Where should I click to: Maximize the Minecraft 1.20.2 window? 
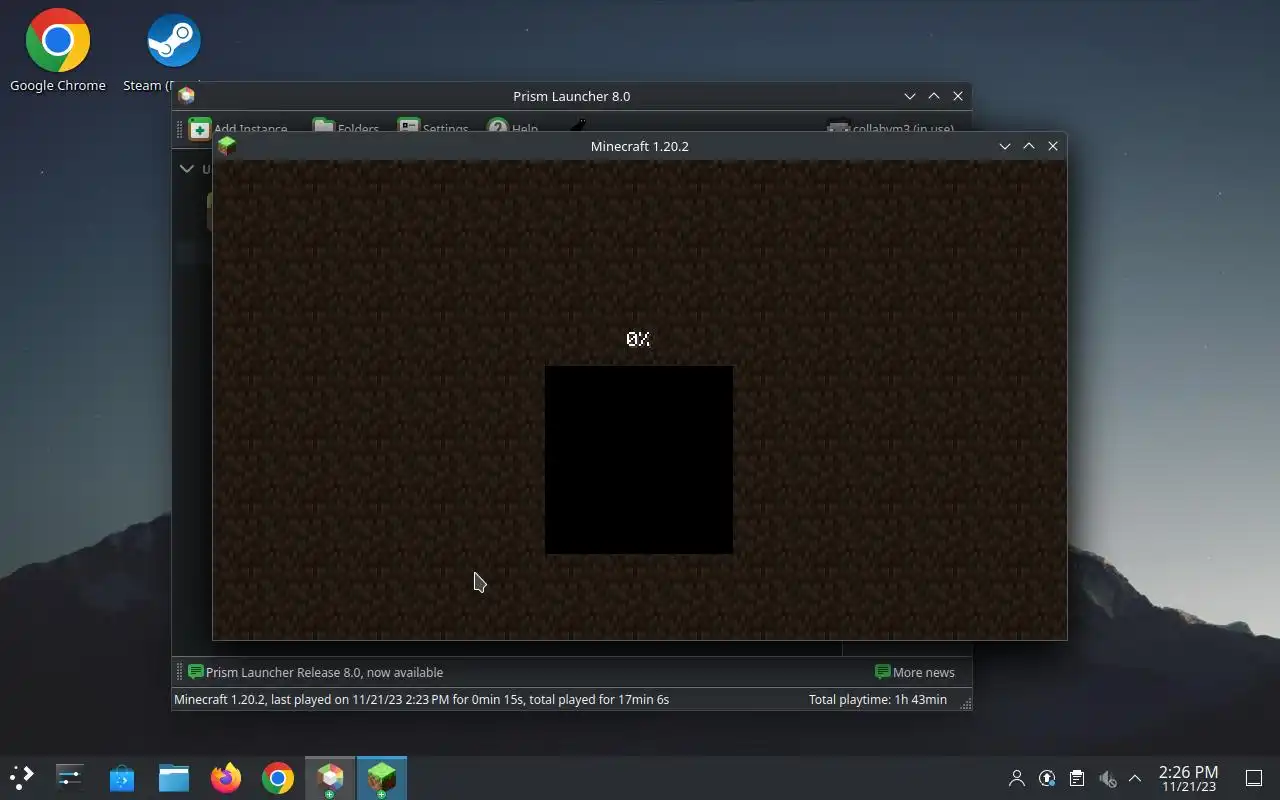coord(1029,146)
